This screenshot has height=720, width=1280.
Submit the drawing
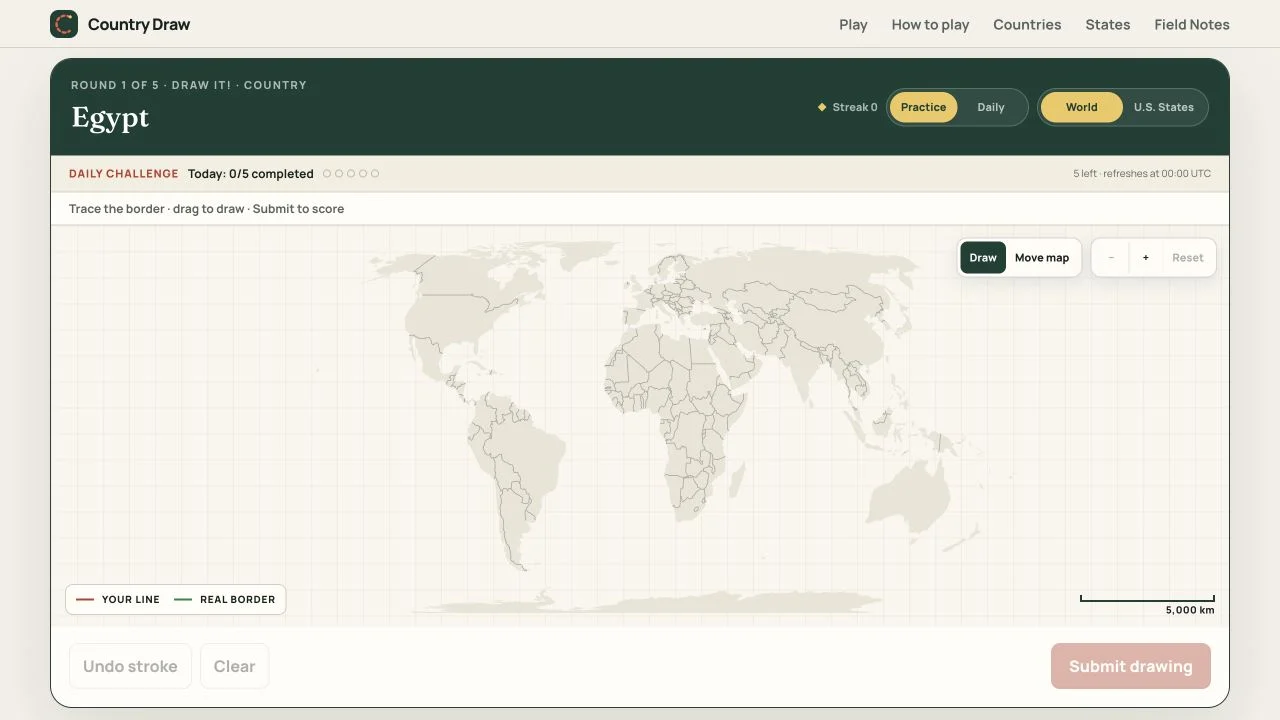pos(1131,666)
